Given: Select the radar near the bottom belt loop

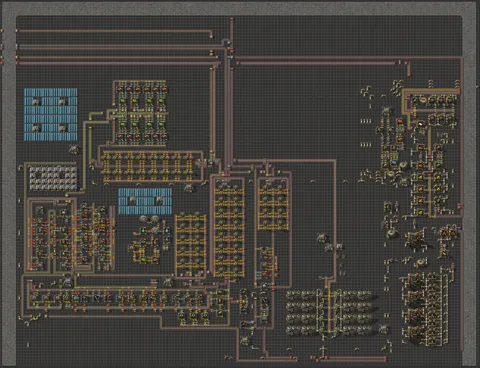Looking at the screenshot, I should (x=246, y=340).
